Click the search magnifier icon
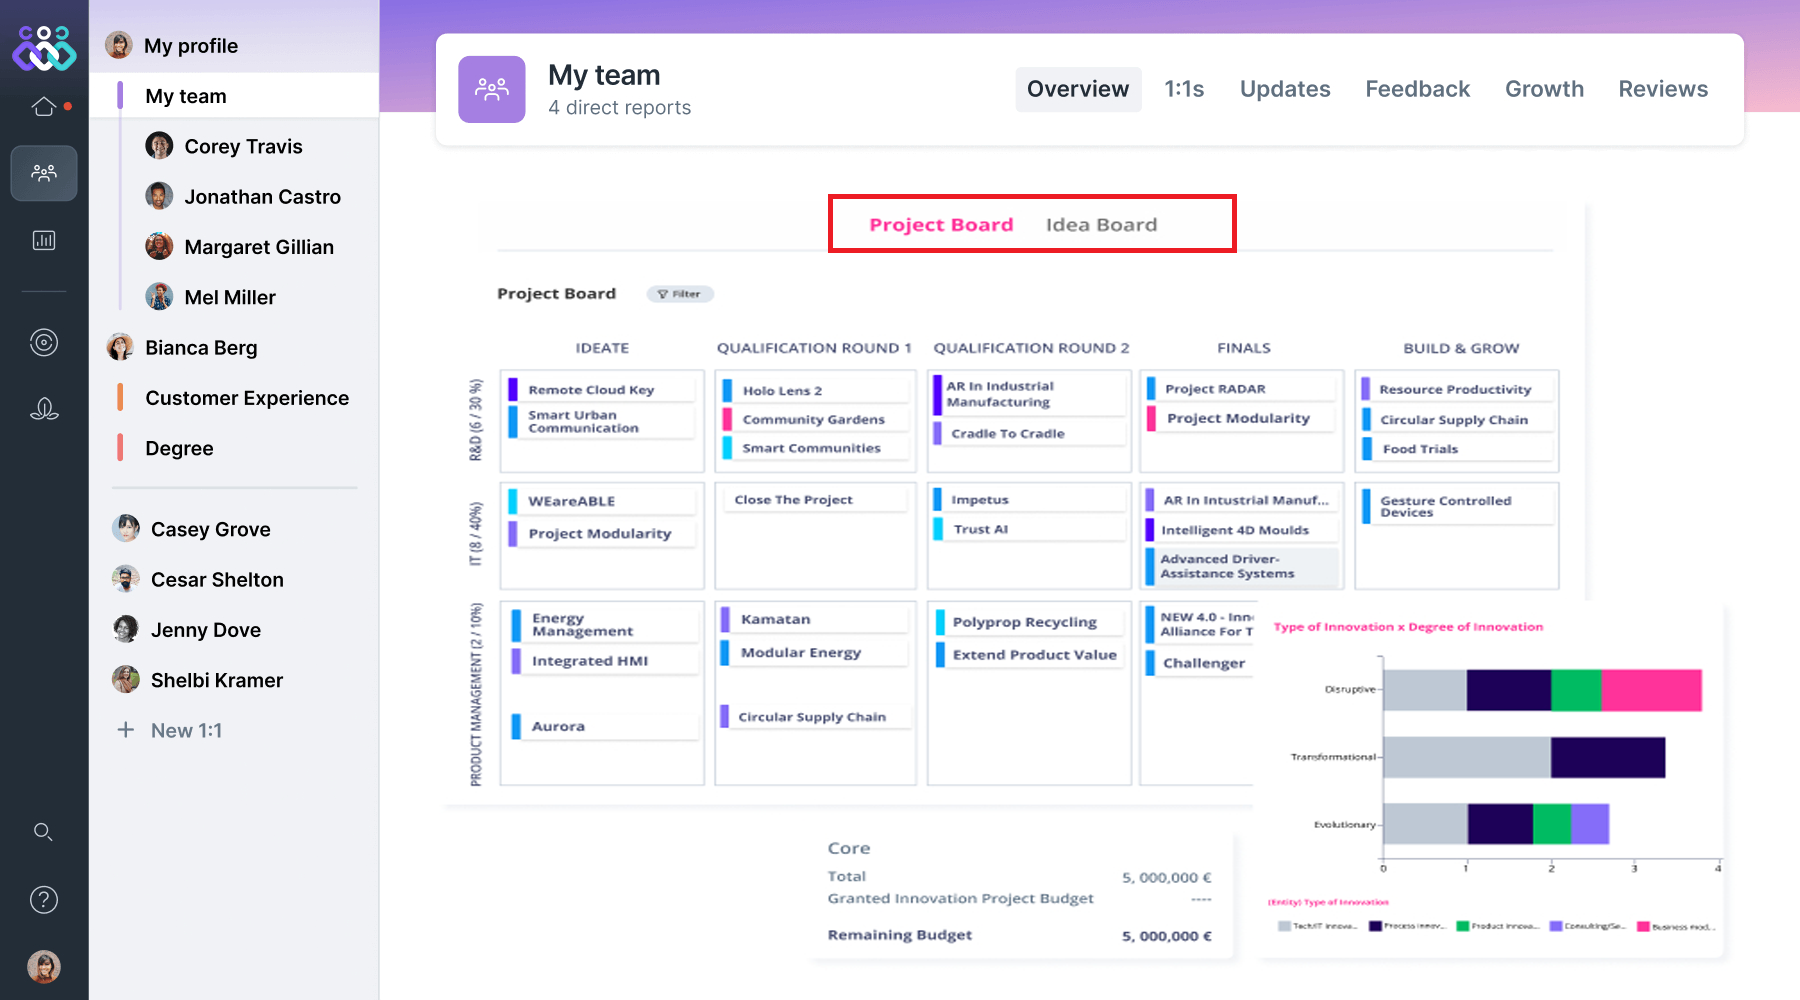This screenshot has height=1000, width=1800. [43, 832]
